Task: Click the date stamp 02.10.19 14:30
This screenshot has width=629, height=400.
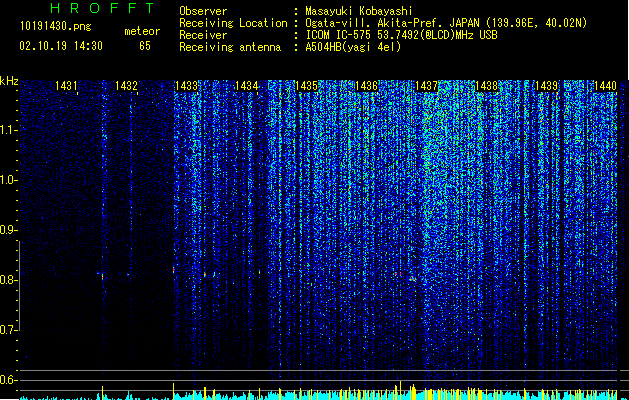Action: 61,46
